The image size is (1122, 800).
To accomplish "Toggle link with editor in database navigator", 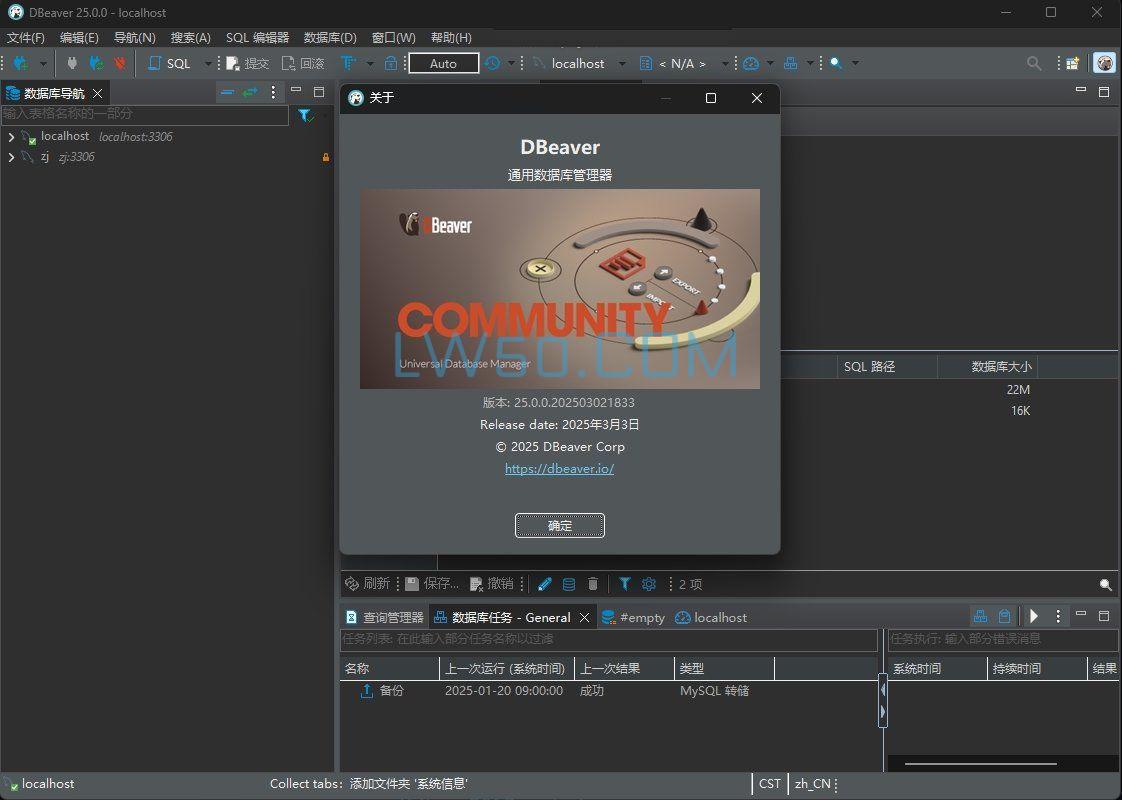I will pos(250,92).
